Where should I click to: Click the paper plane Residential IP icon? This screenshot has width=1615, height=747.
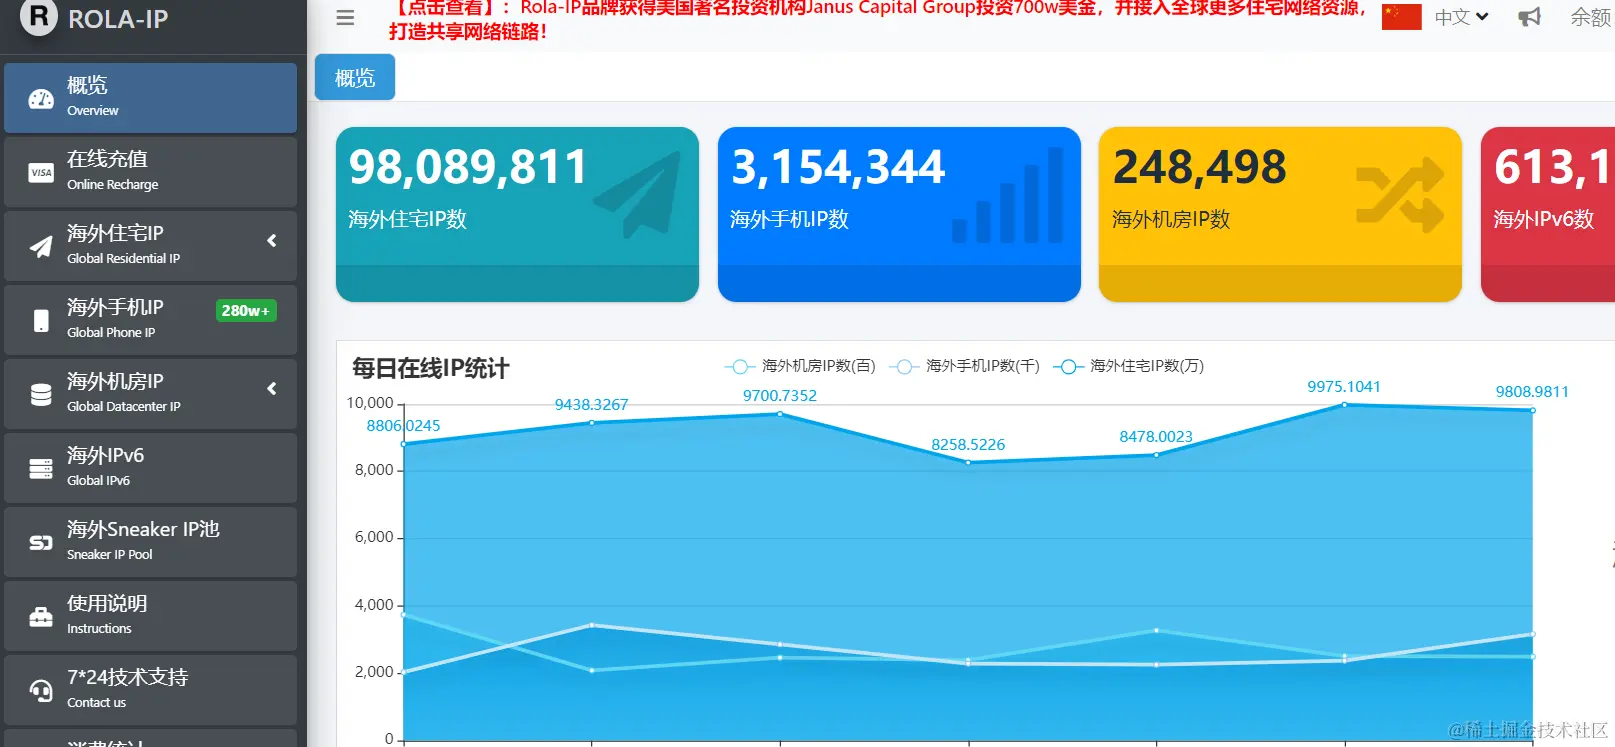(x=41, y=246)
